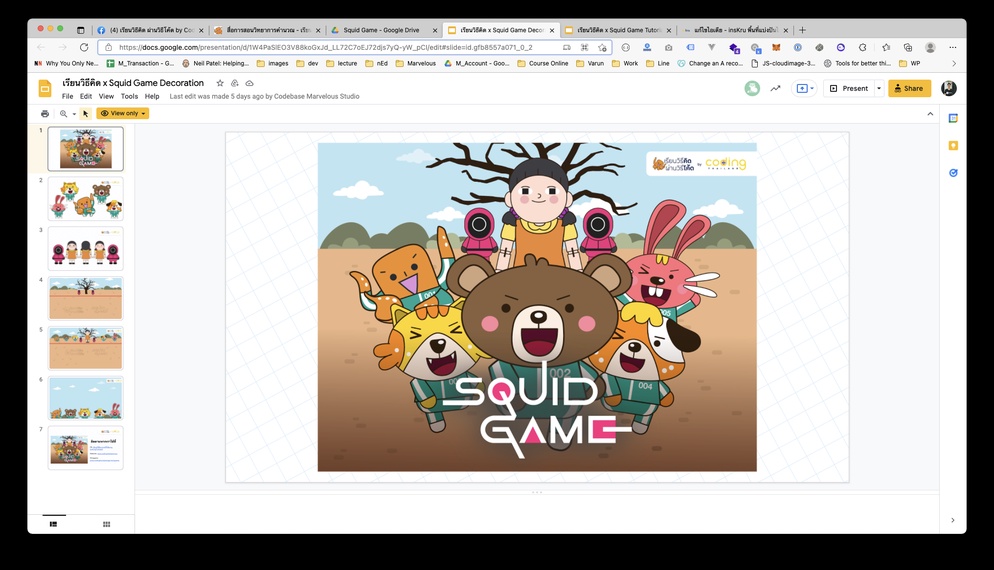This screenshot has height=570, width=994.
Task: Open browser profile icon in toolbar
Action: coord(930,48)
